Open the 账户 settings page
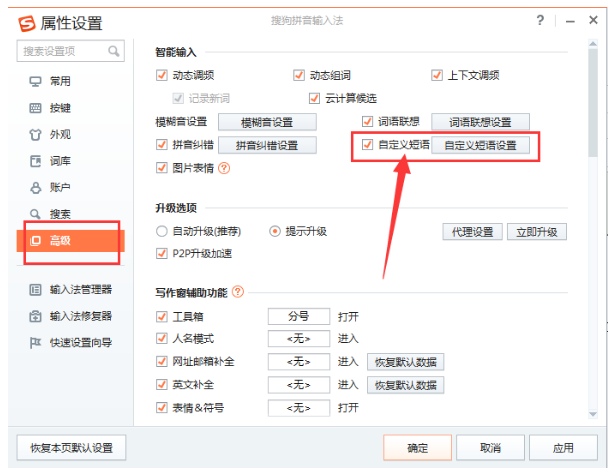Screen dimensions: 612x474 (x=70, y=188)
